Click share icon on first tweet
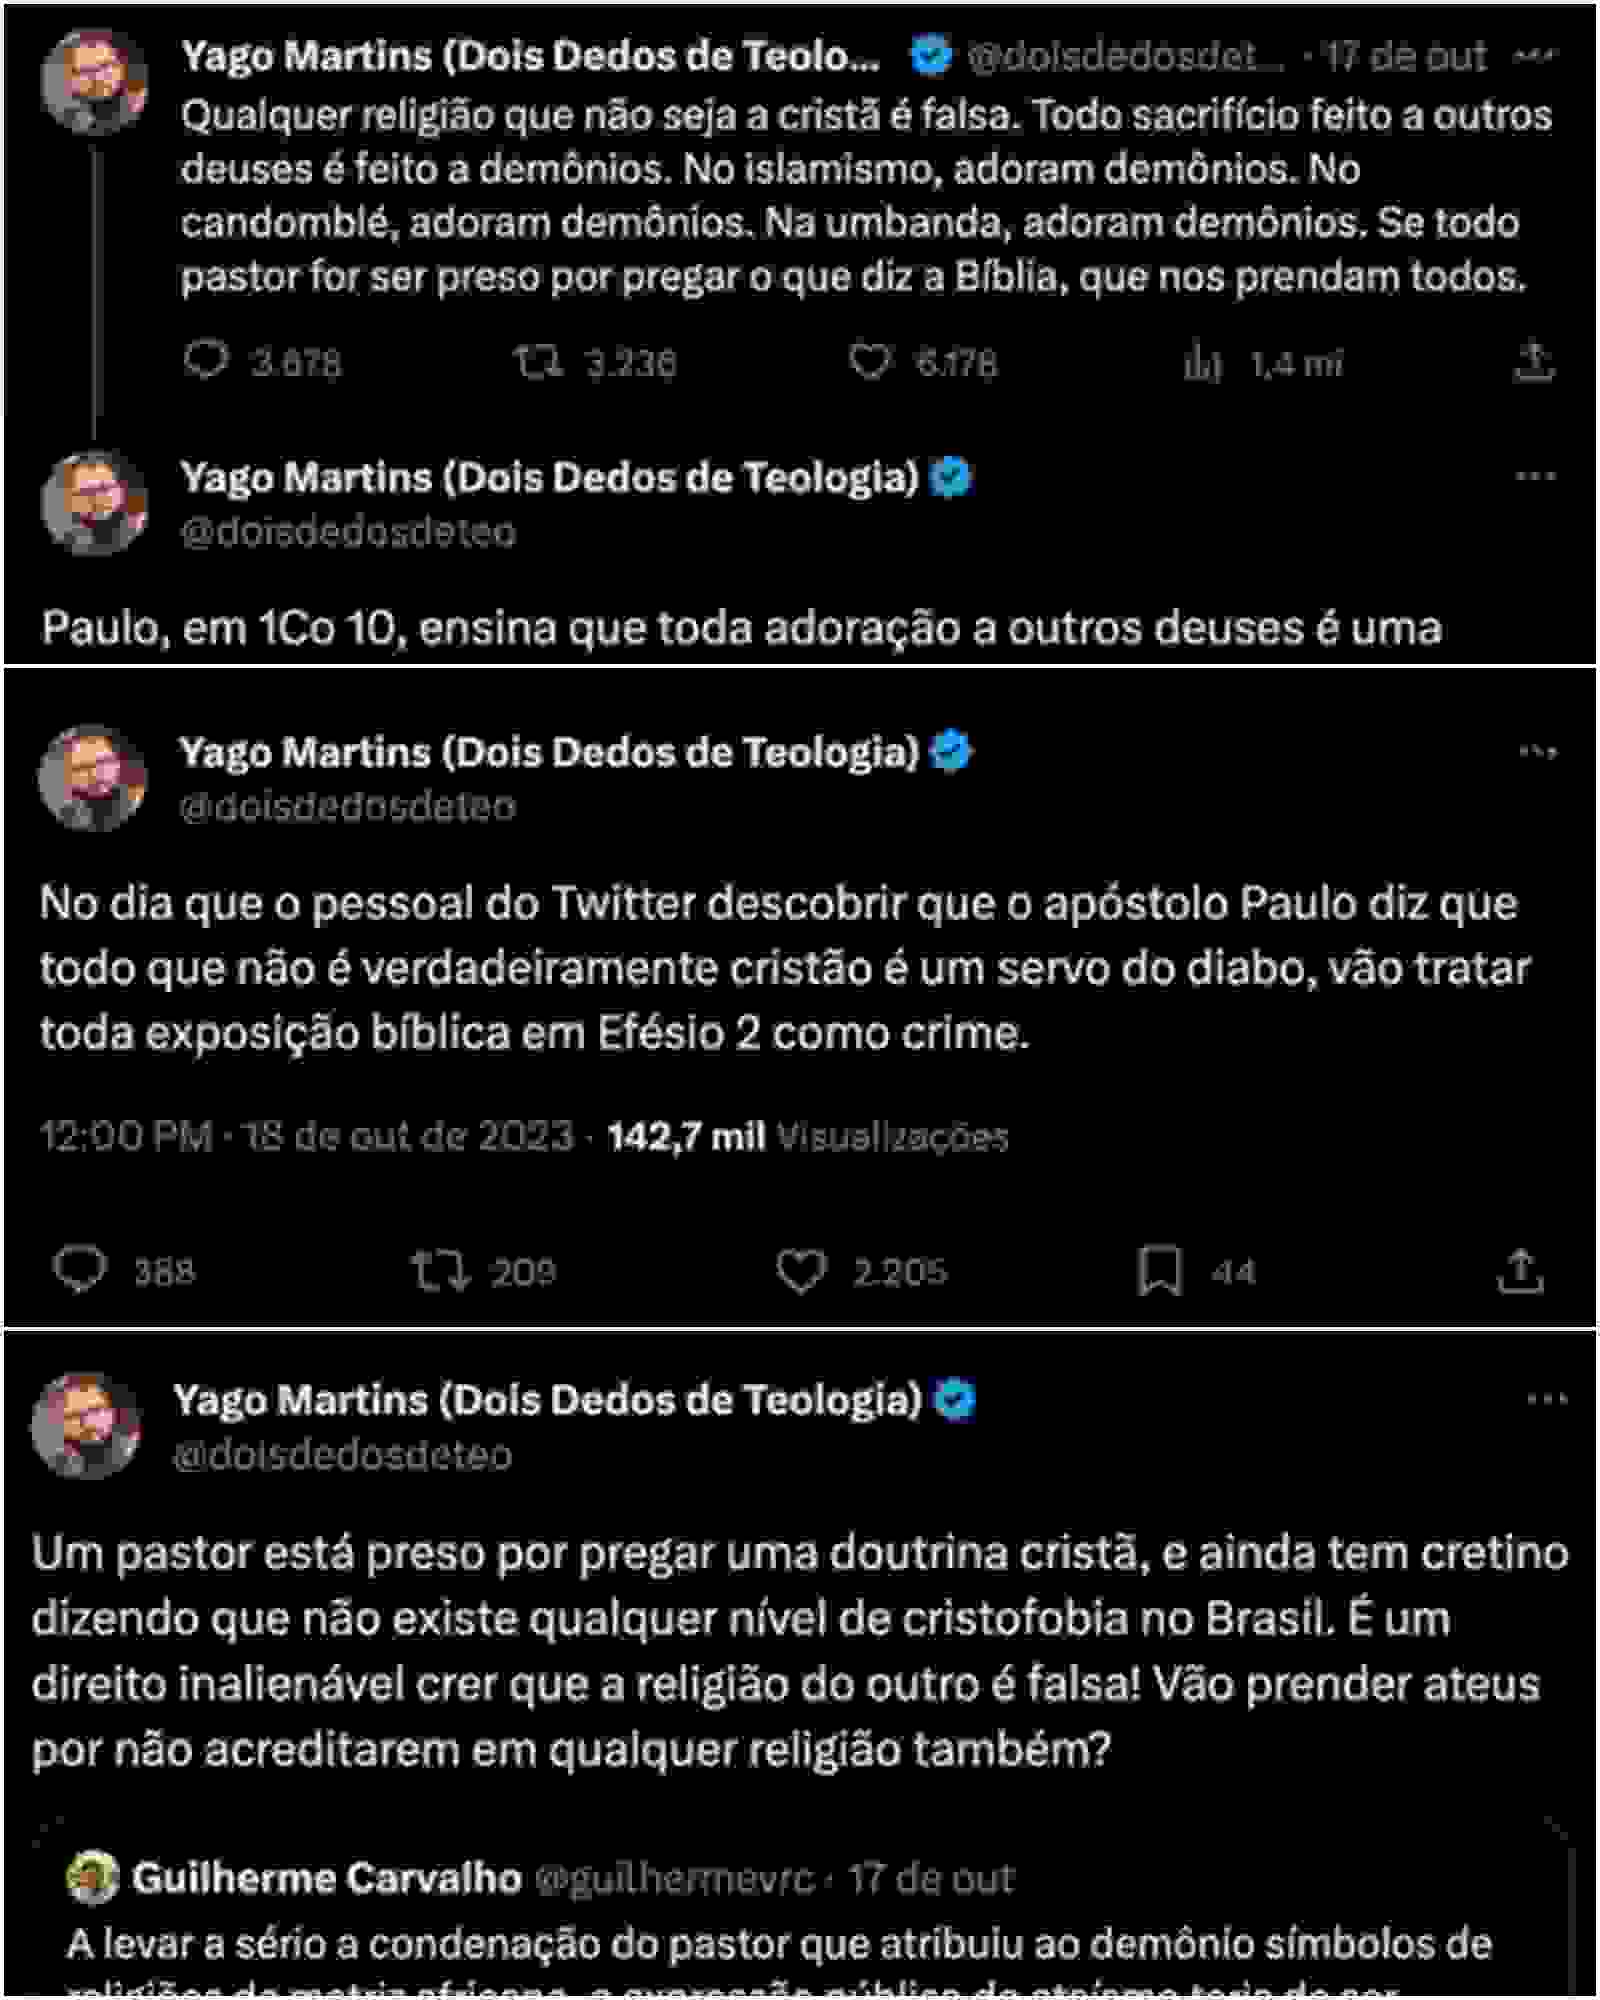The image size is (1600, 2000). 1534,362
